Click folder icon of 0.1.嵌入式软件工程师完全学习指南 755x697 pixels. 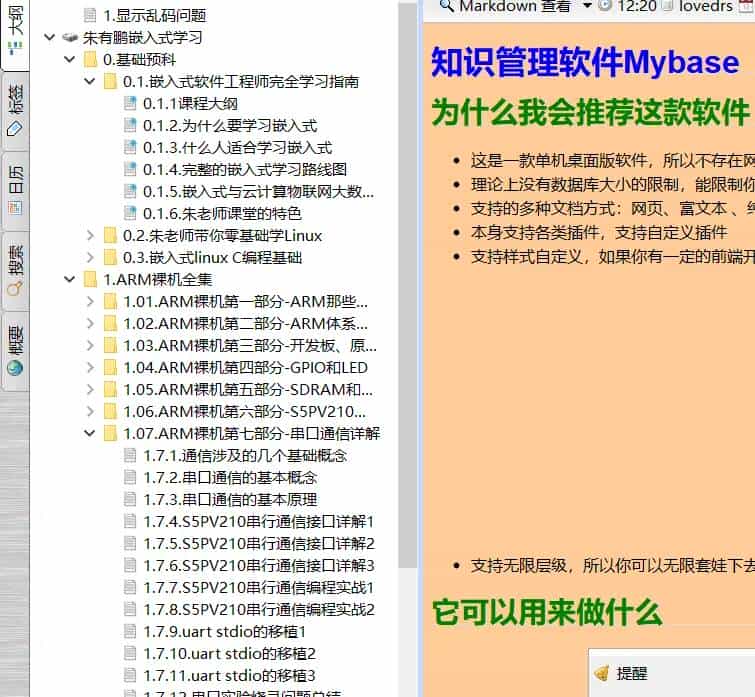pyautogui.click(x=110, y=82)
